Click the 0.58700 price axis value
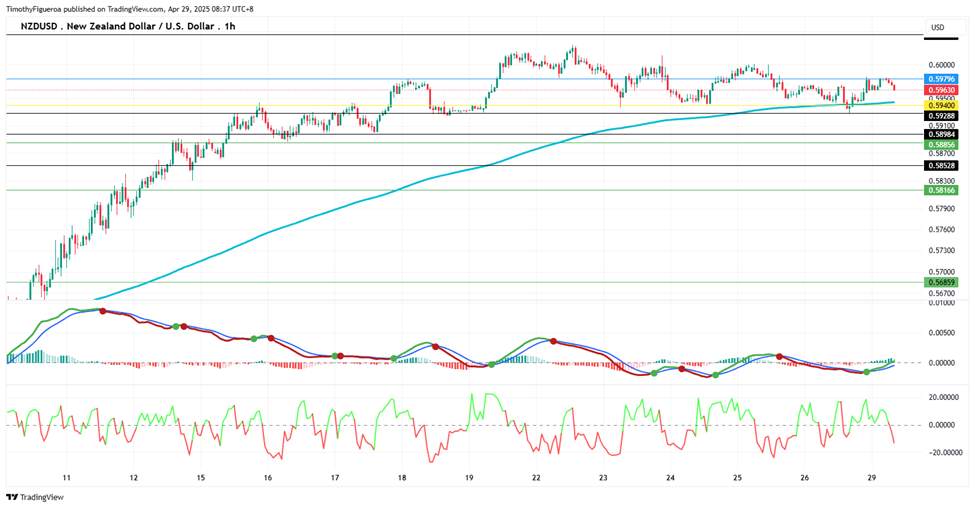This screenshot has height=508, width=975. pyautogui.click(x=941, y=153)
